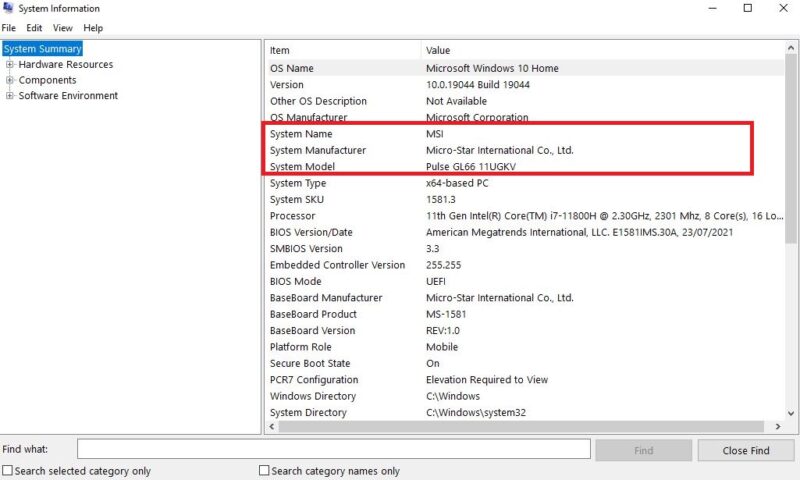Click the horizontal scrollbar left arrow

pyautogui.click(x=272, y=426)
